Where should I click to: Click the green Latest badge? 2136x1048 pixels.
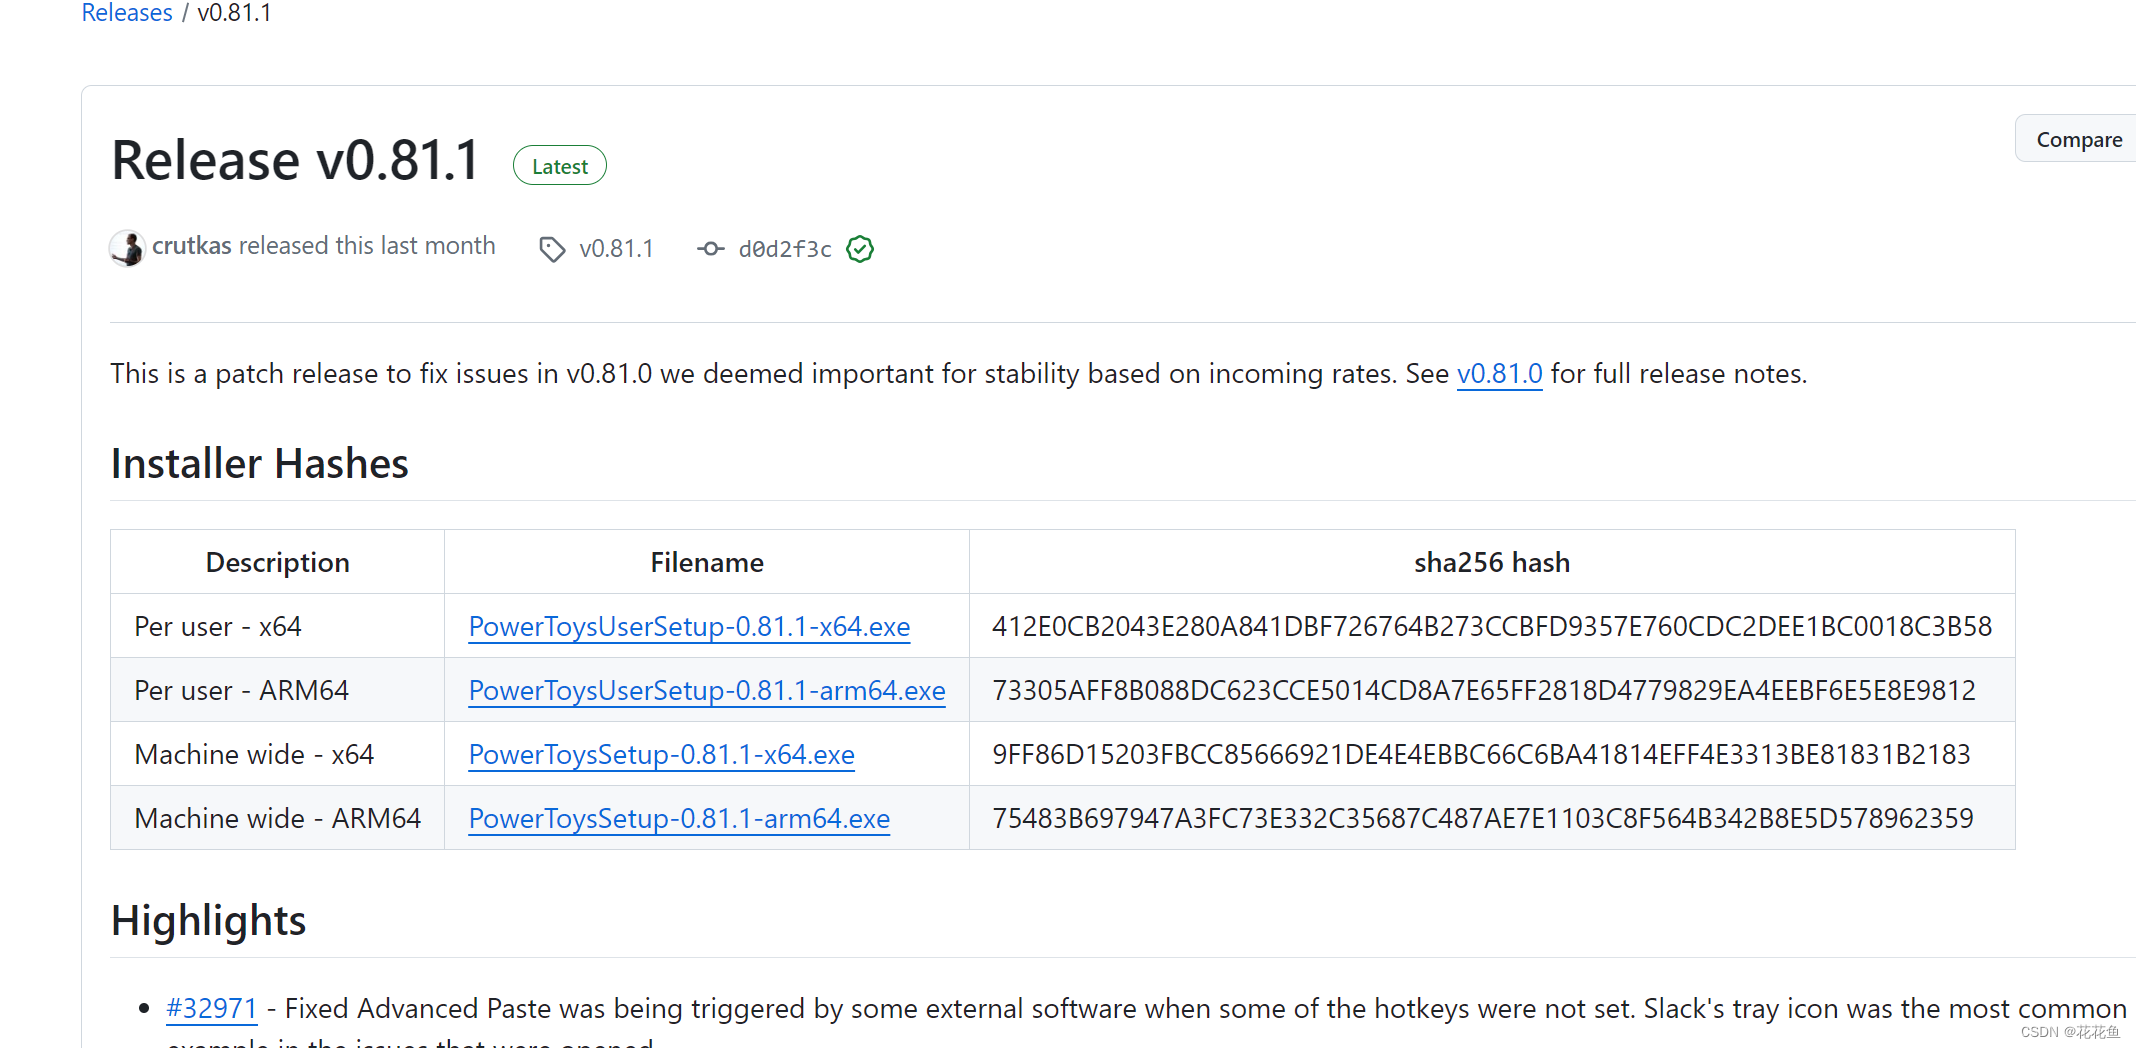[560, 166]
